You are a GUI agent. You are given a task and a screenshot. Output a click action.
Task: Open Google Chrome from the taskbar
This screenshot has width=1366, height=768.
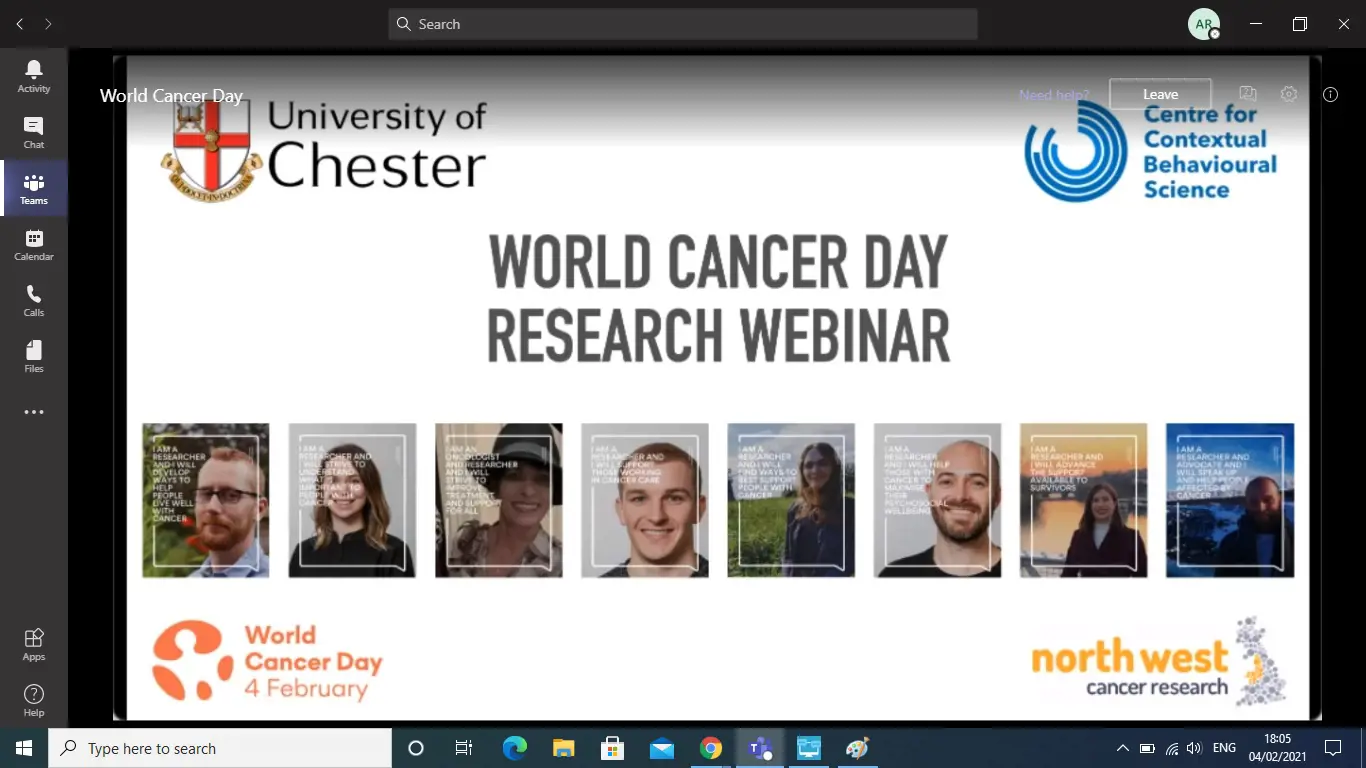coord(711,748)
